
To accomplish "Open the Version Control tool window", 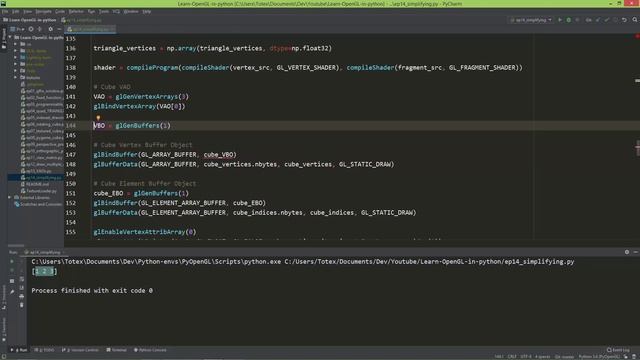I will coord(80,350).
